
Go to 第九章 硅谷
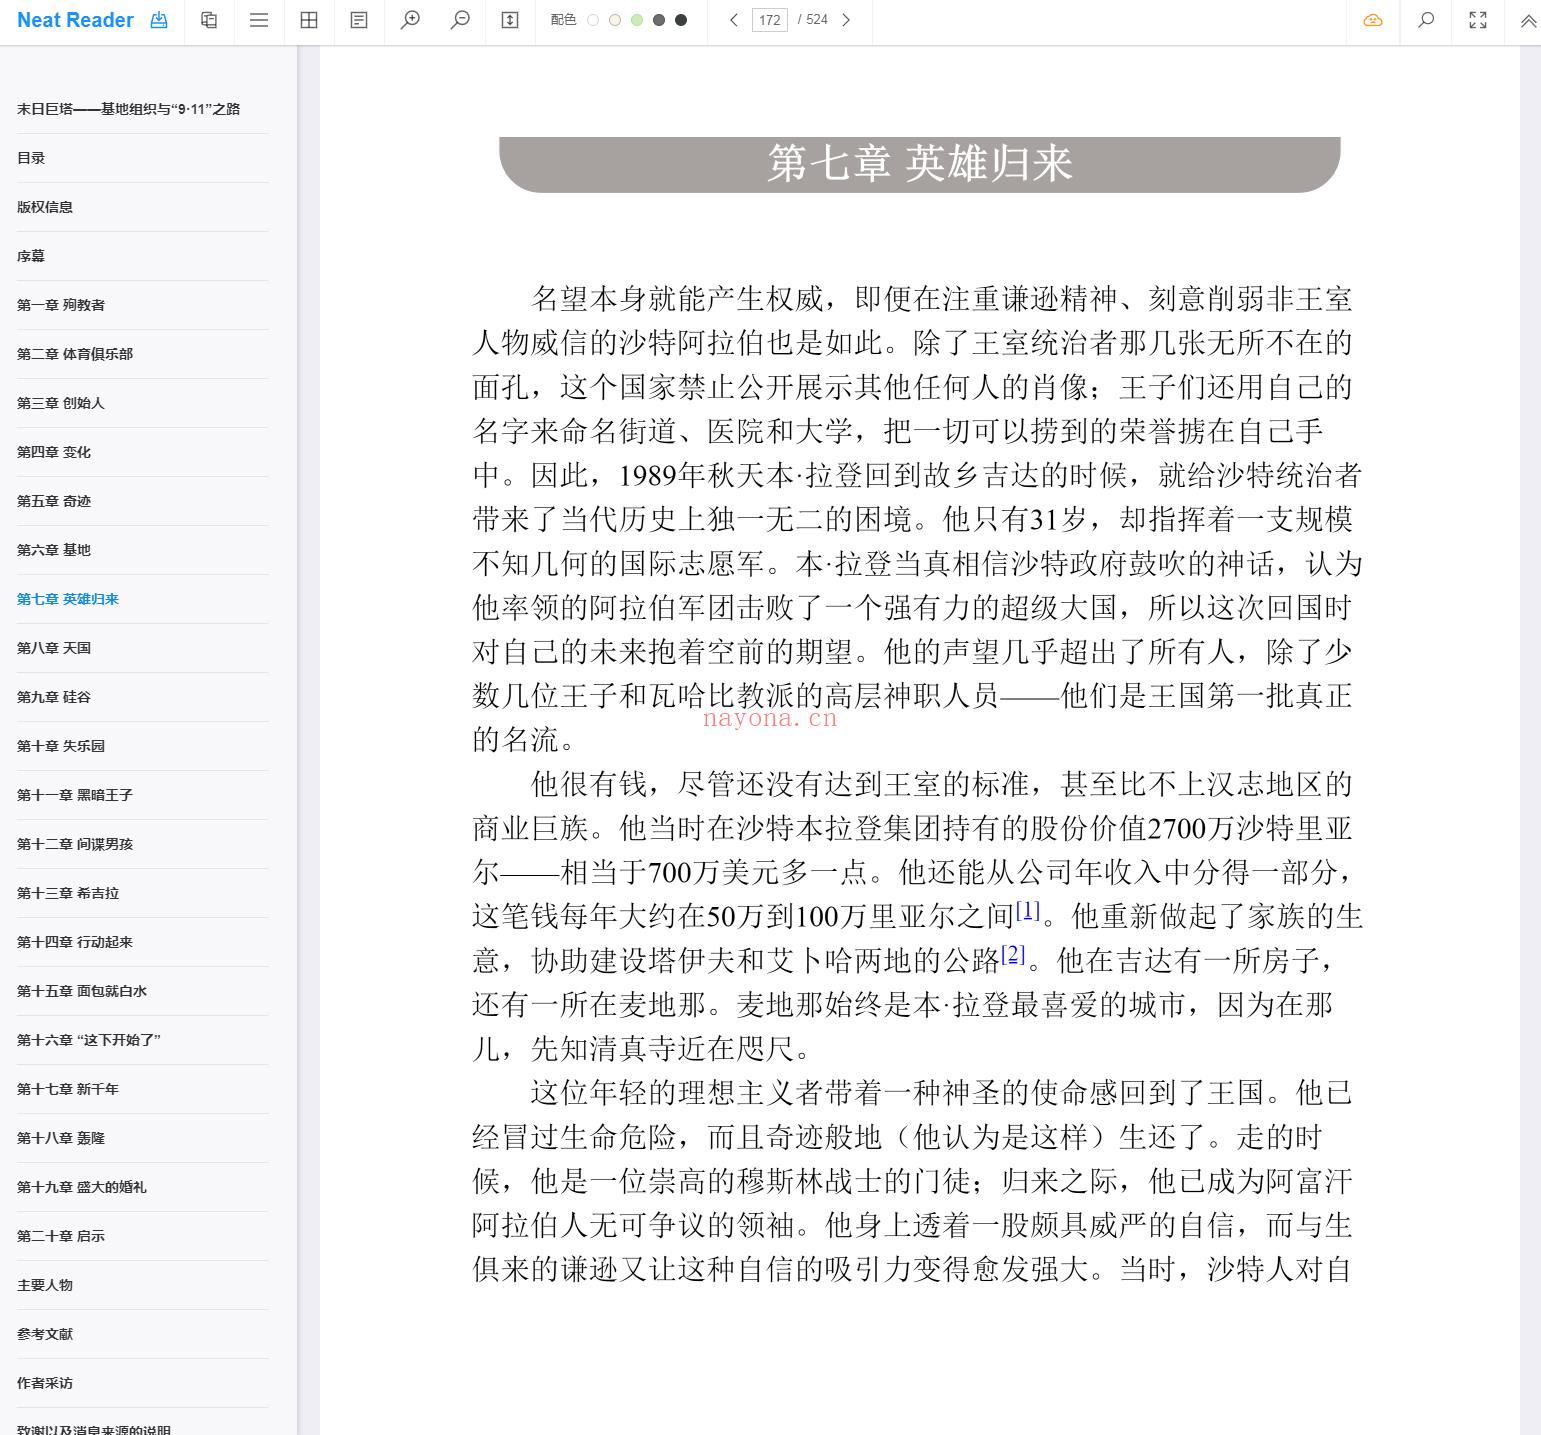54,697
